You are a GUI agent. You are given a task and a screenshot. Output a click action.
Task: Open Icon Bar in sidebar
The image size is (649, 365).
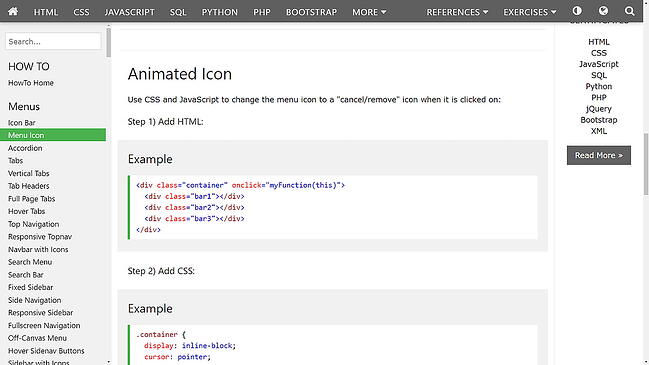(x=22, y=122)
